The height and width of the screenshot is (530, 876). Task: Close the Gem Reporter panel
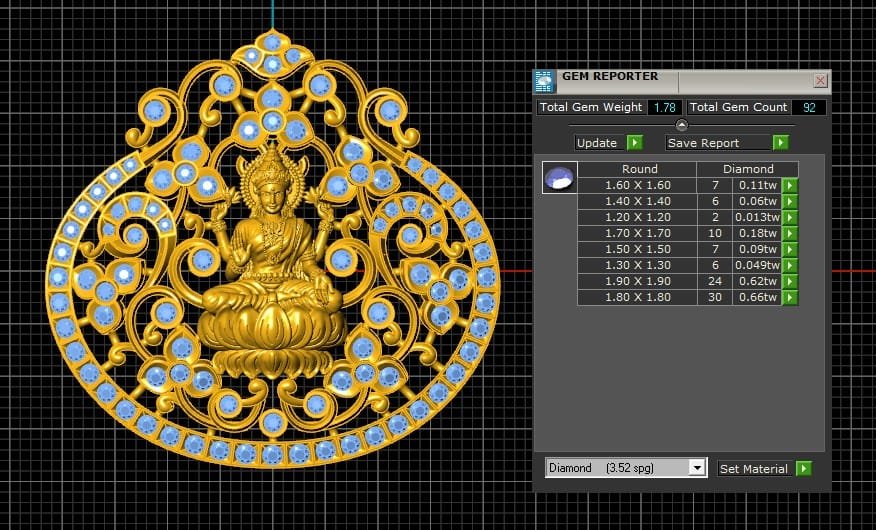pyautogui.click(x=820, y=80)
